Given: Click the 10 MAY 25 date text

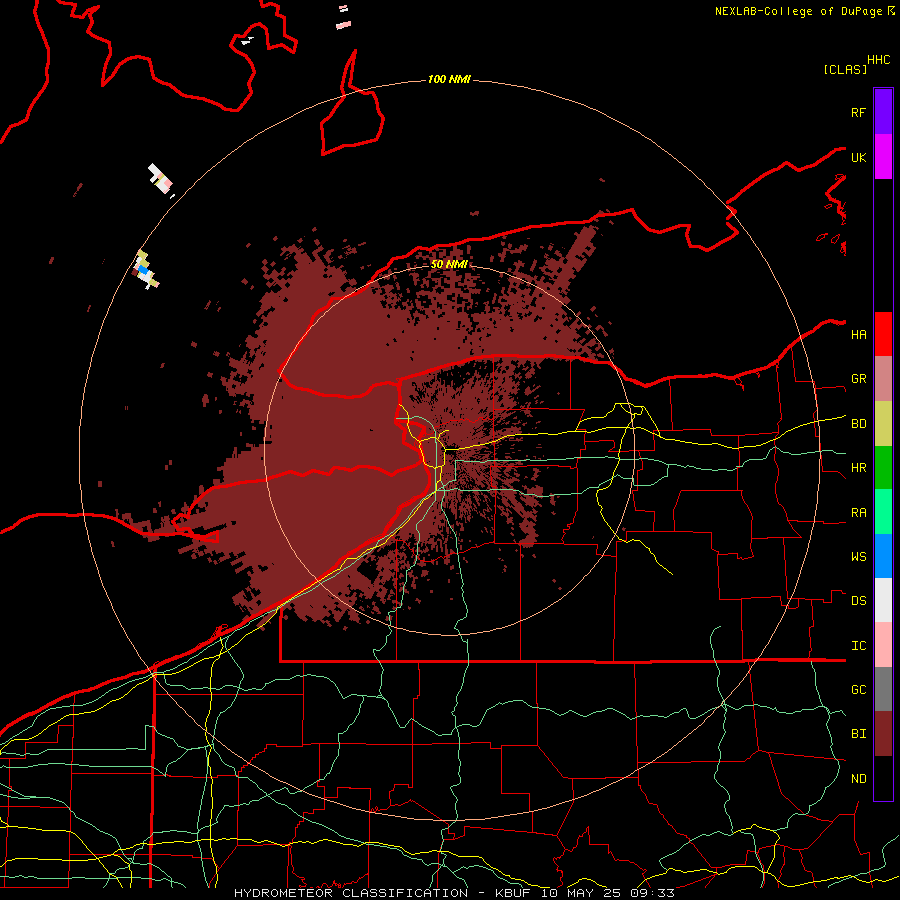Looking at the screenshot, I should click(580, 893).
